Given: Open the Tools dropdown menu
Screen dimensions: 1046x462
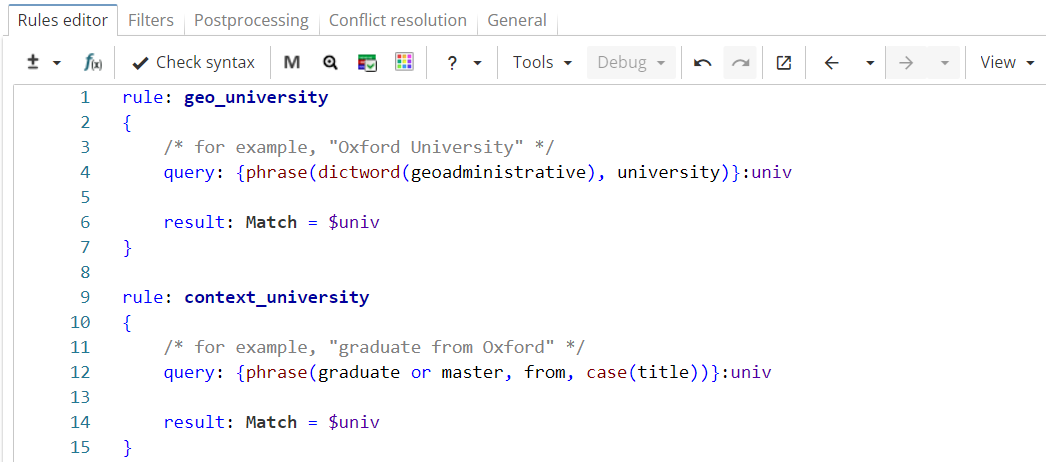Looking at the screenshot, I should click(x=542, y=63).
